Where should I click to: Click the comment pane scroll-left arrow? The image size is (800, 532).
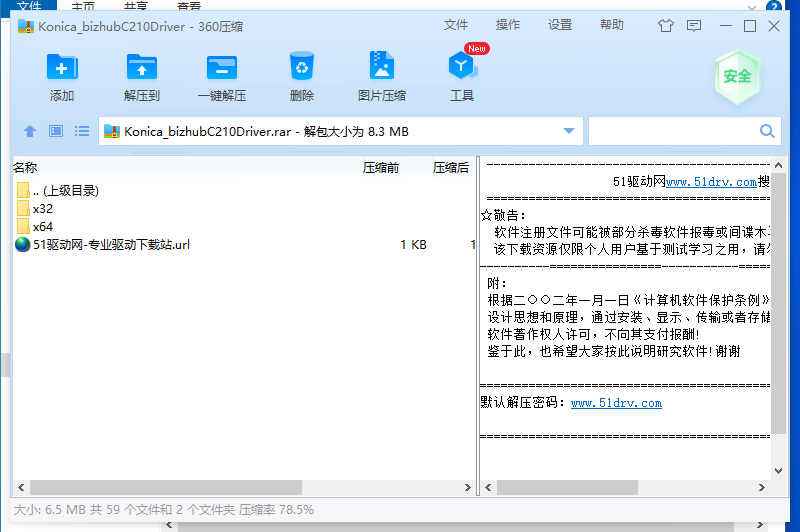coord(488,488)
